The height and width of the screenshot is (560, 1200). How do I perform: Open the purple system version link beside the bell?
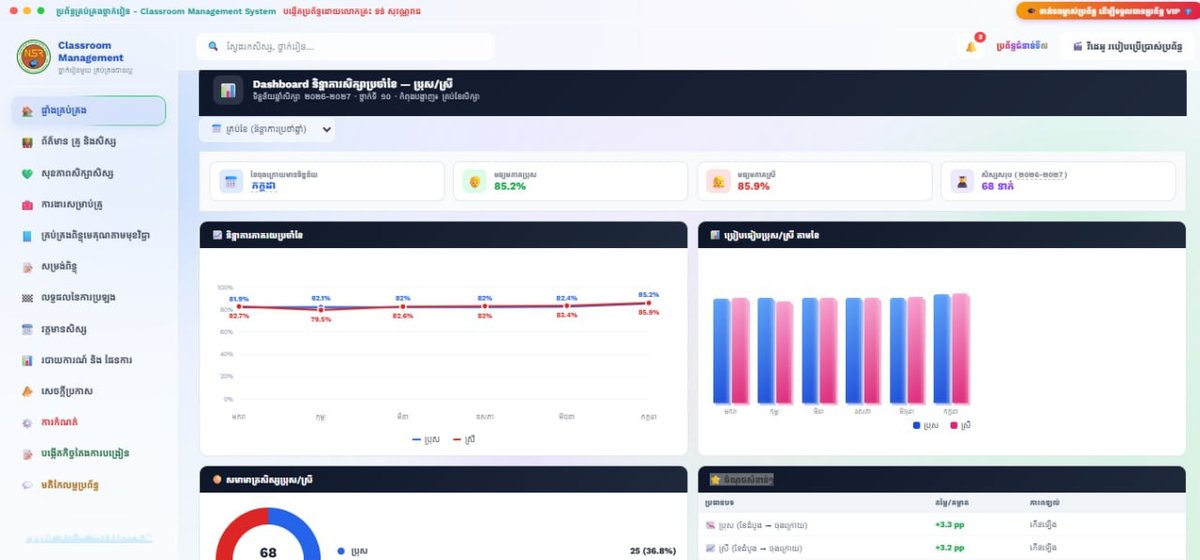(x=1021, y=46)
